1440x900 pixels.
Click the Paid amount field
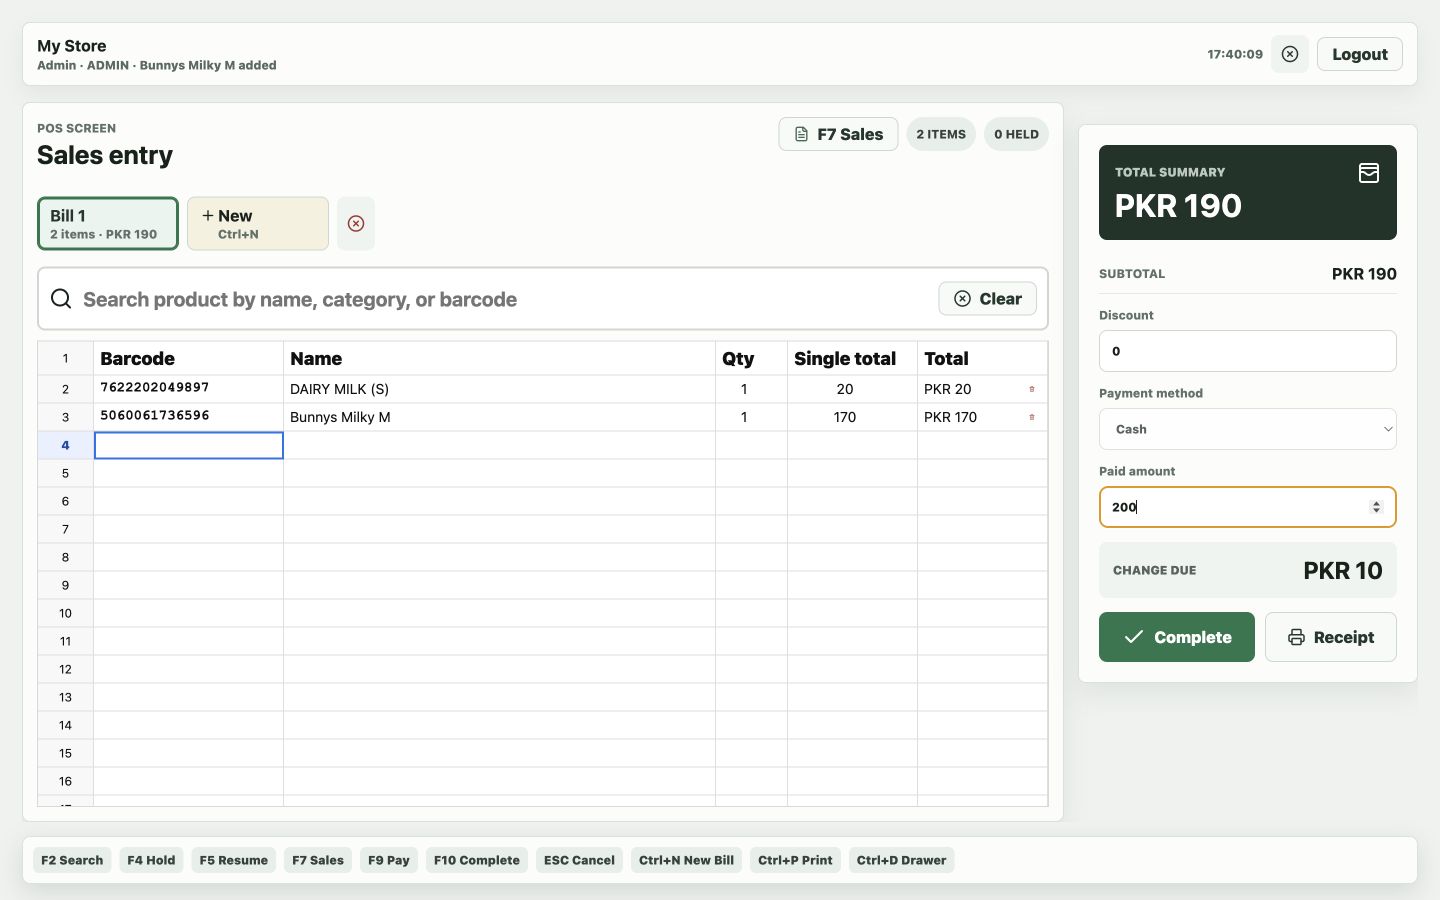1247,507
